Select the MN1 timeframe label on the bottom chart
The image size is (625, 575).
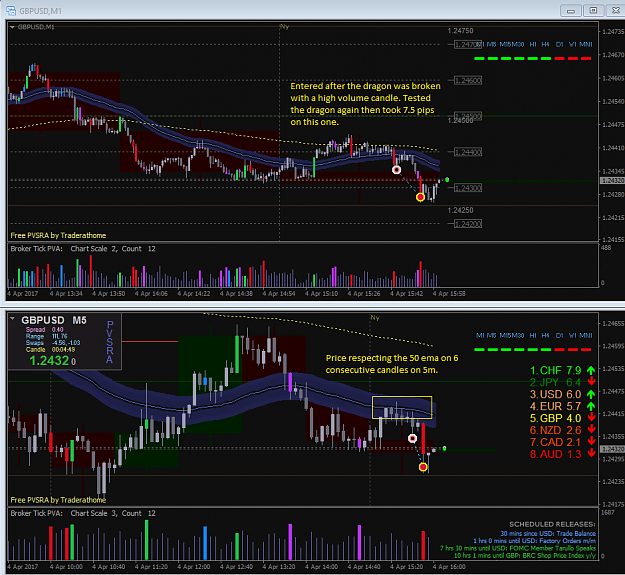tap(586, 336)
